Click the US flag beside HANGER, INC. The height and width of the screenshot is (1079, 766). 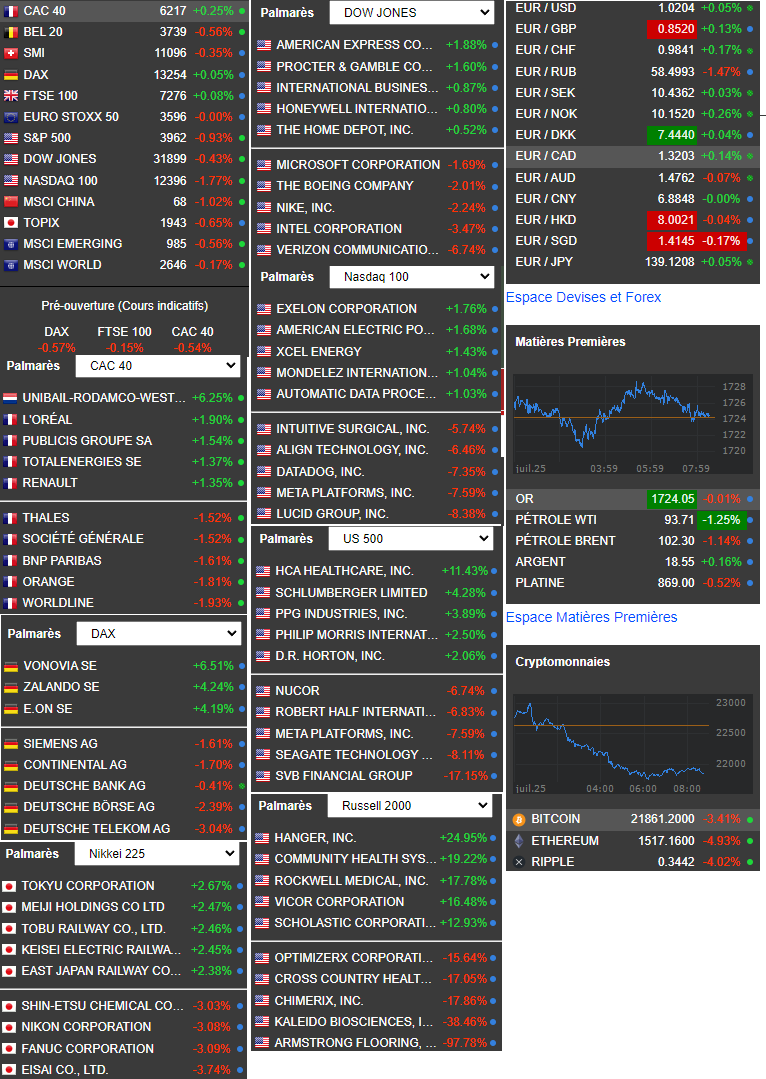[x=262, y=838]
